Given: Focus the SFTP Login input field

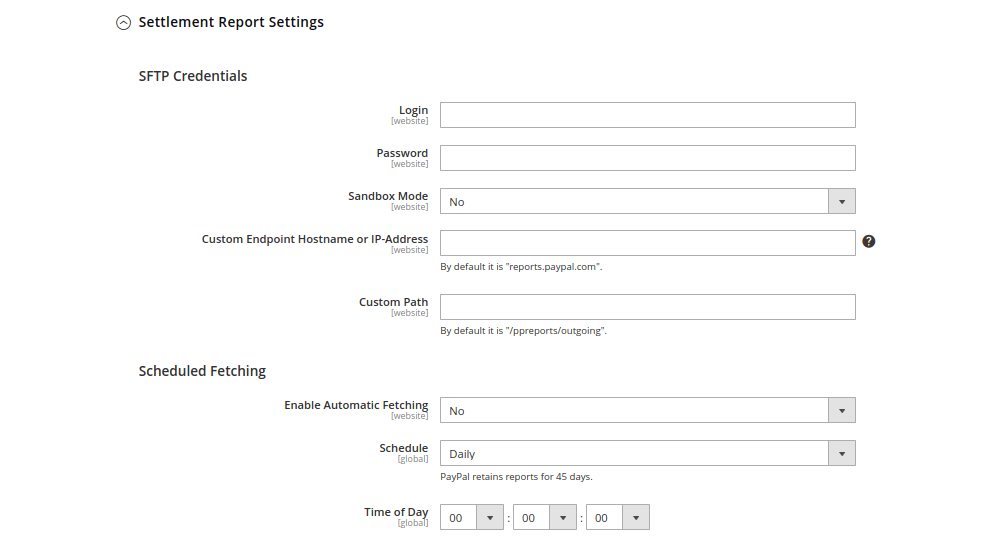Looking at the screenshot, I should point(647,115).
